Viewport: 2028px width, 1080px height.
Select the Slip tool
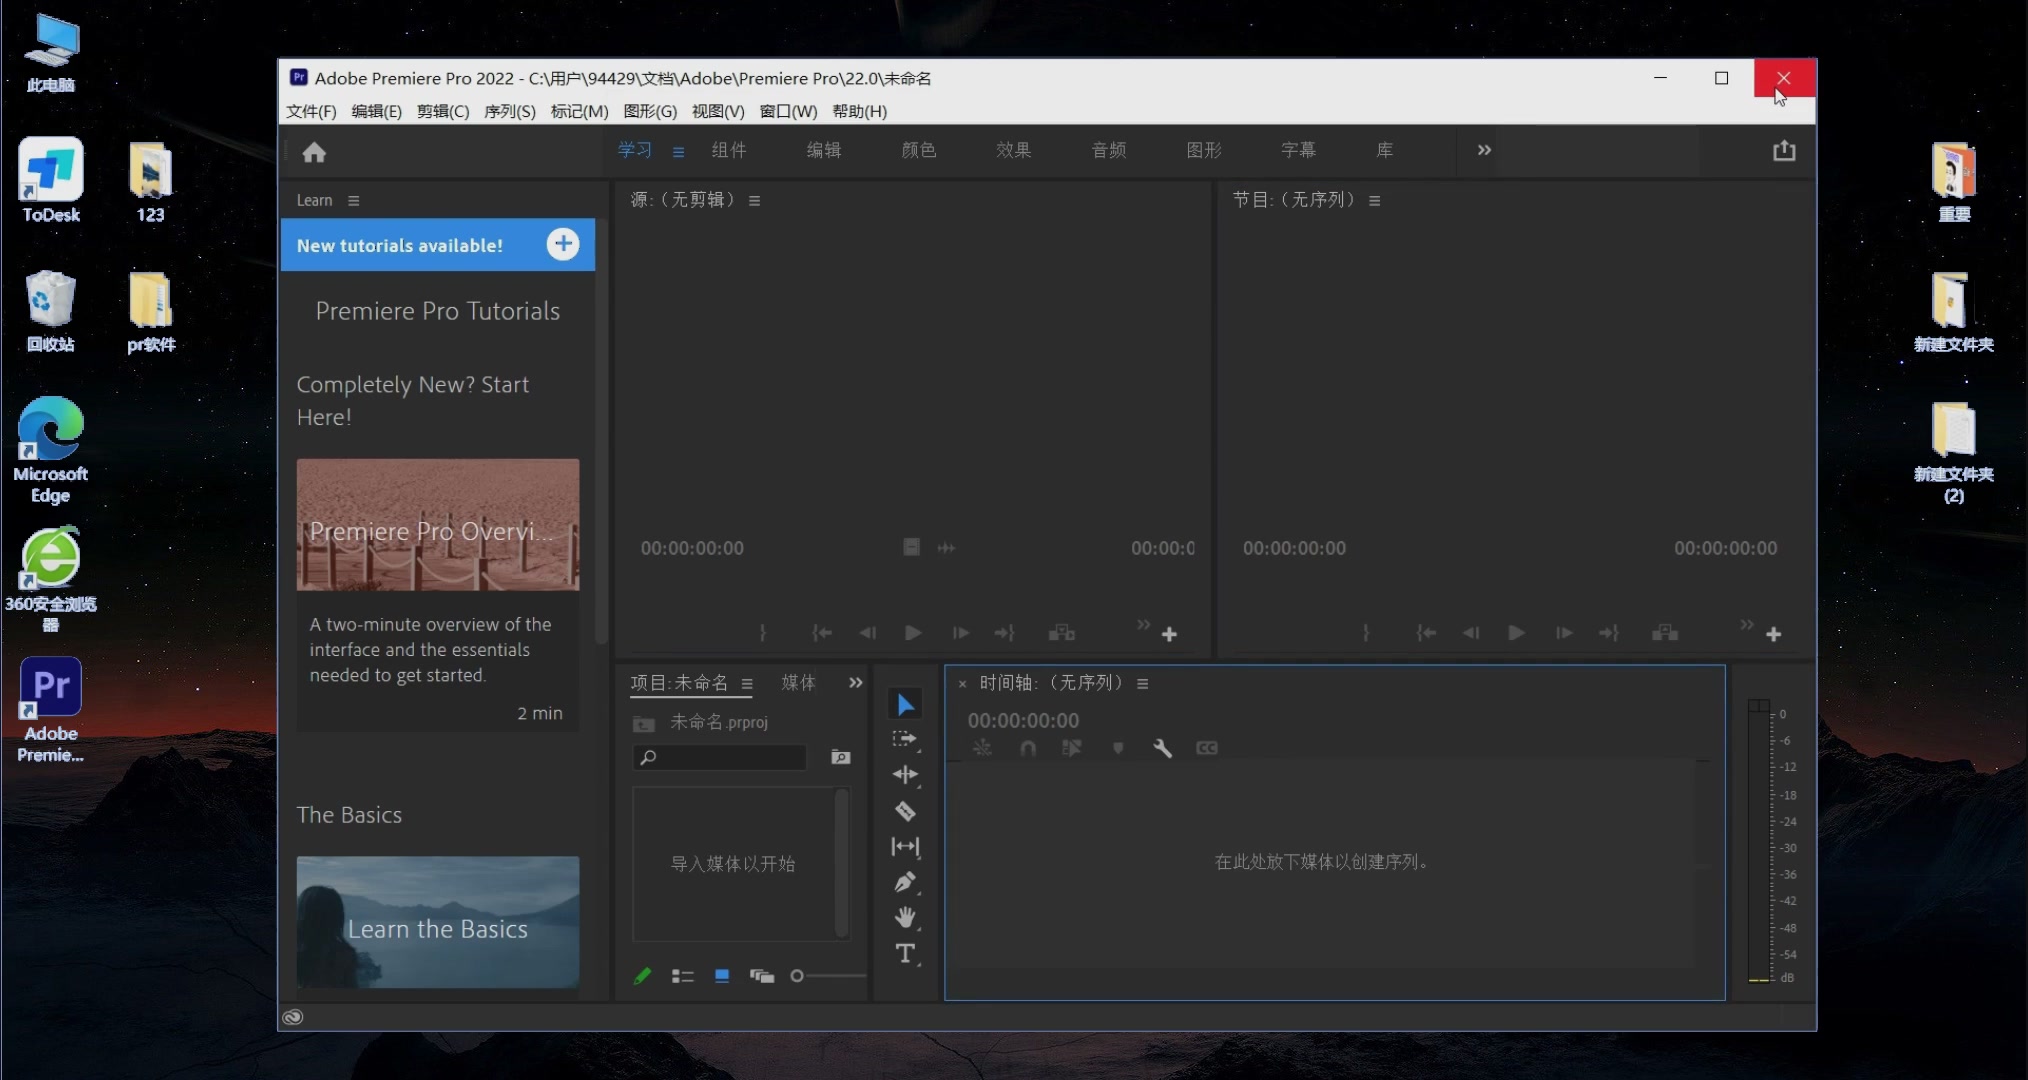point(905,846)
